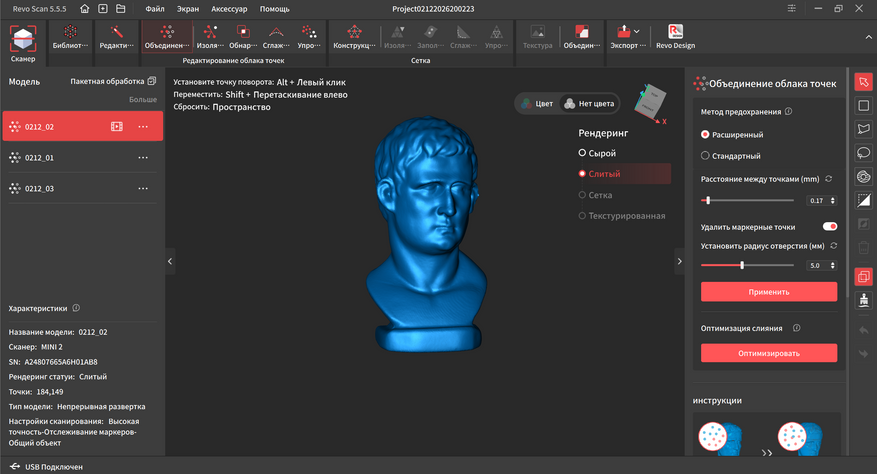Open the Файл menu
The height and width of the screenshot is (474, 877).
pos(155,9)
